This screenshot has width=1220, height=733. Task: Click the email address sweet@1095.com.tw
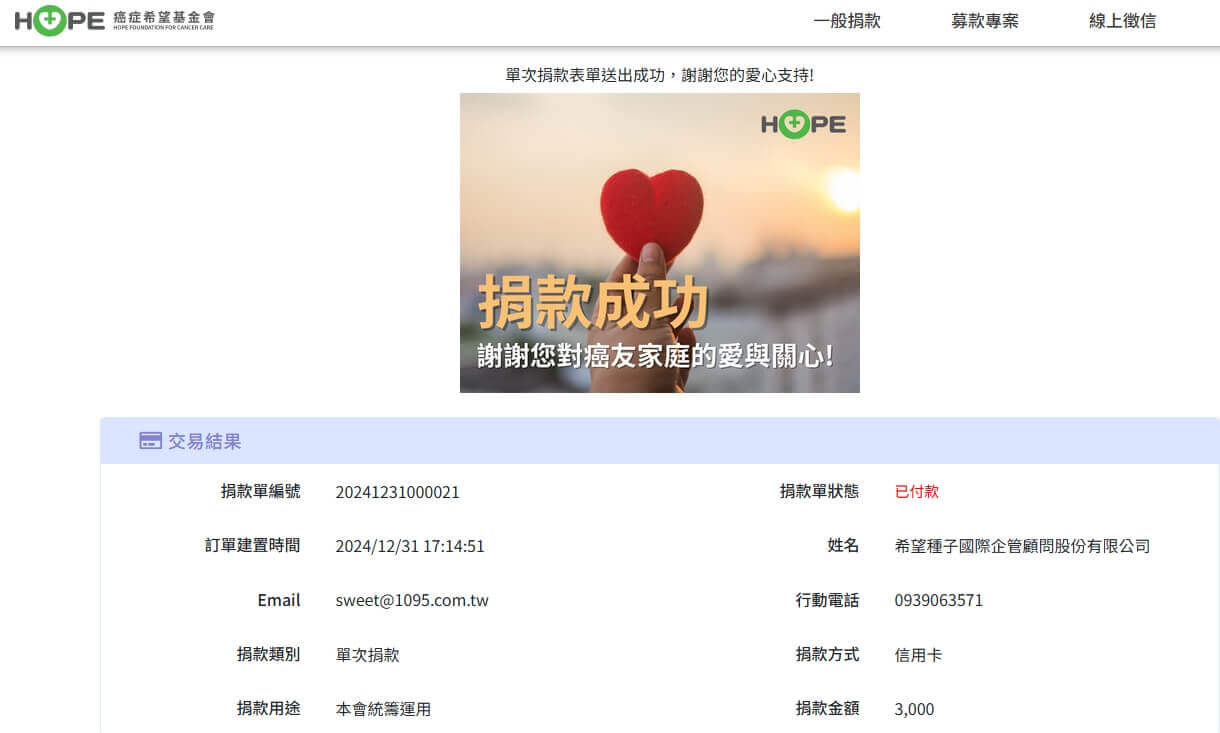click(x=412, y=601)
